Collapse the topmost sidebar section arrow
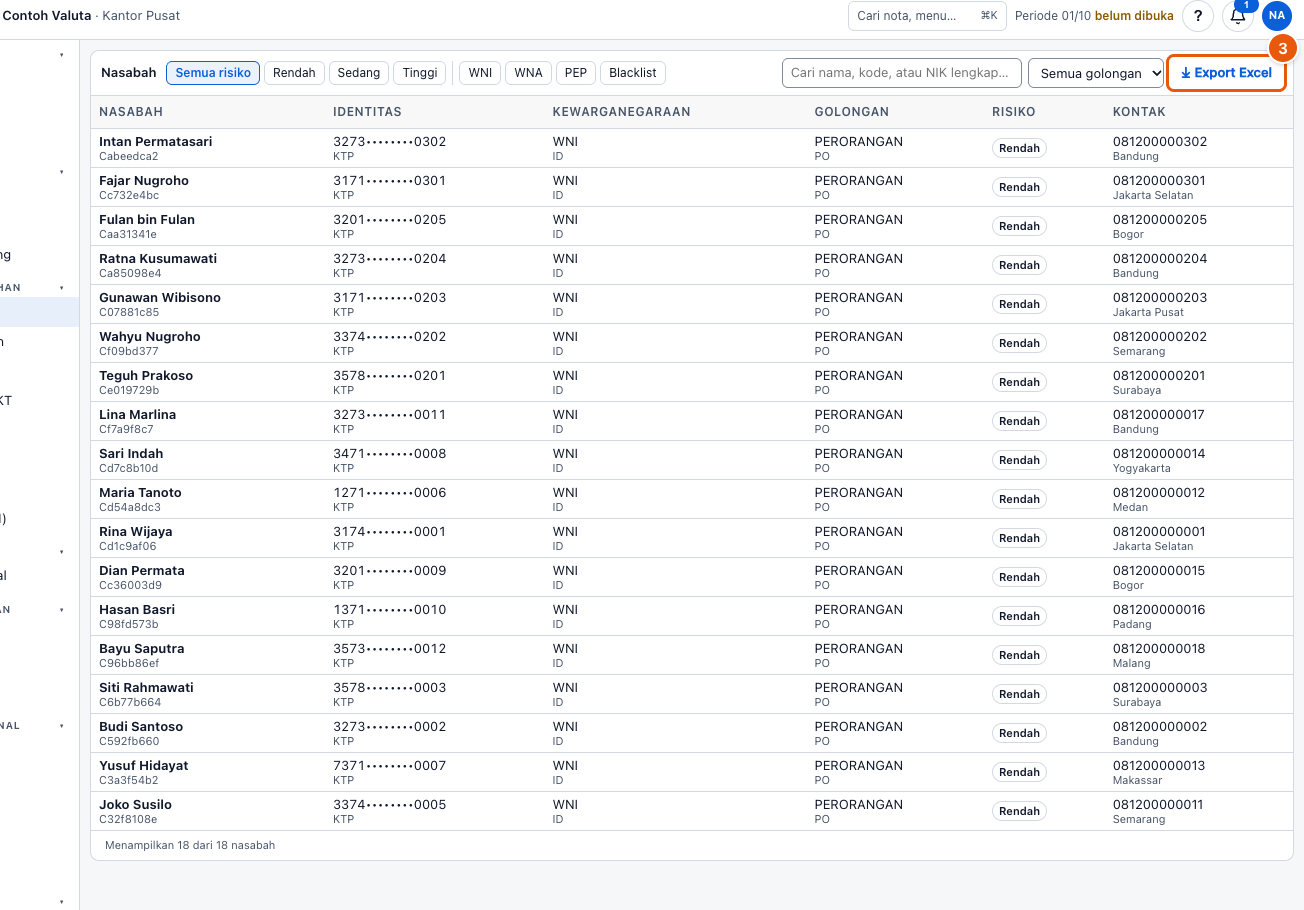The width and height of the screenshot is (1304, 910). coord(62,55)
